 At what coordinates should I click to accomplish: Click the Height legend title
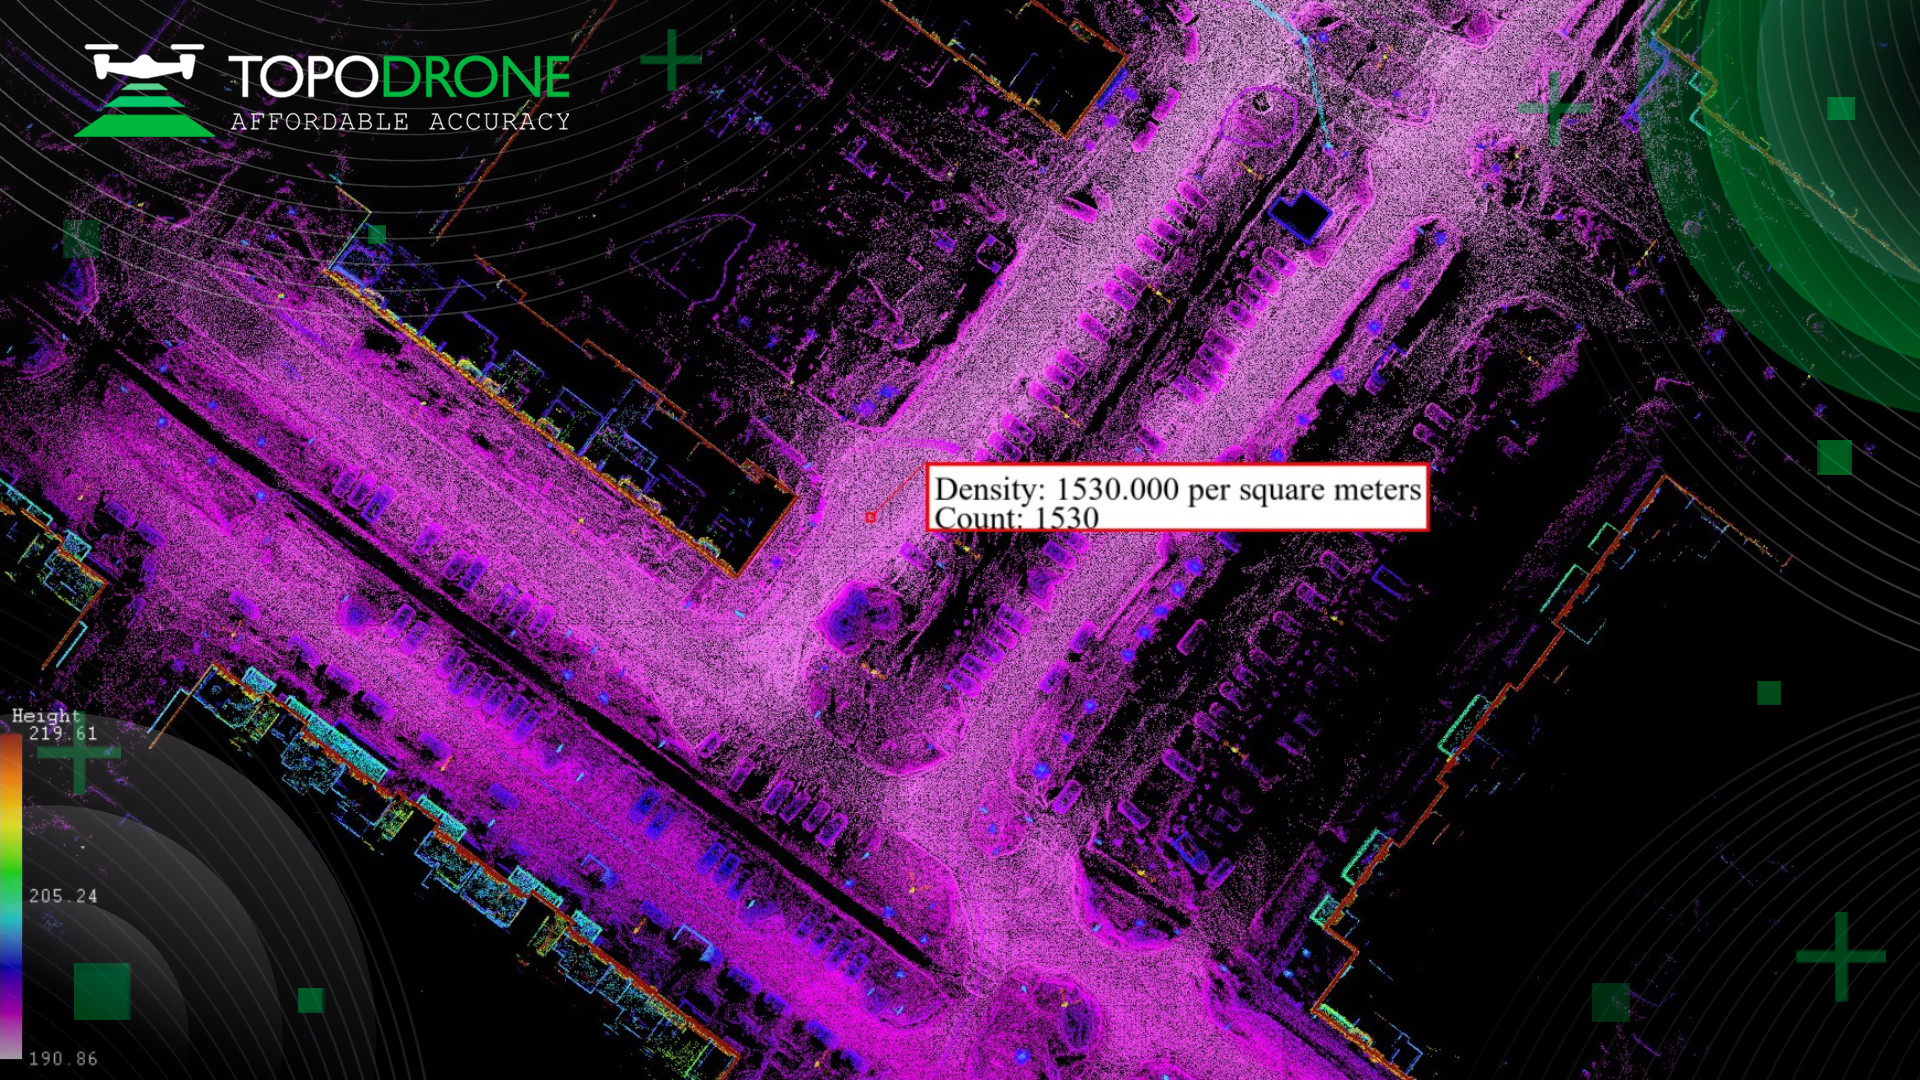tap(45, 716)
